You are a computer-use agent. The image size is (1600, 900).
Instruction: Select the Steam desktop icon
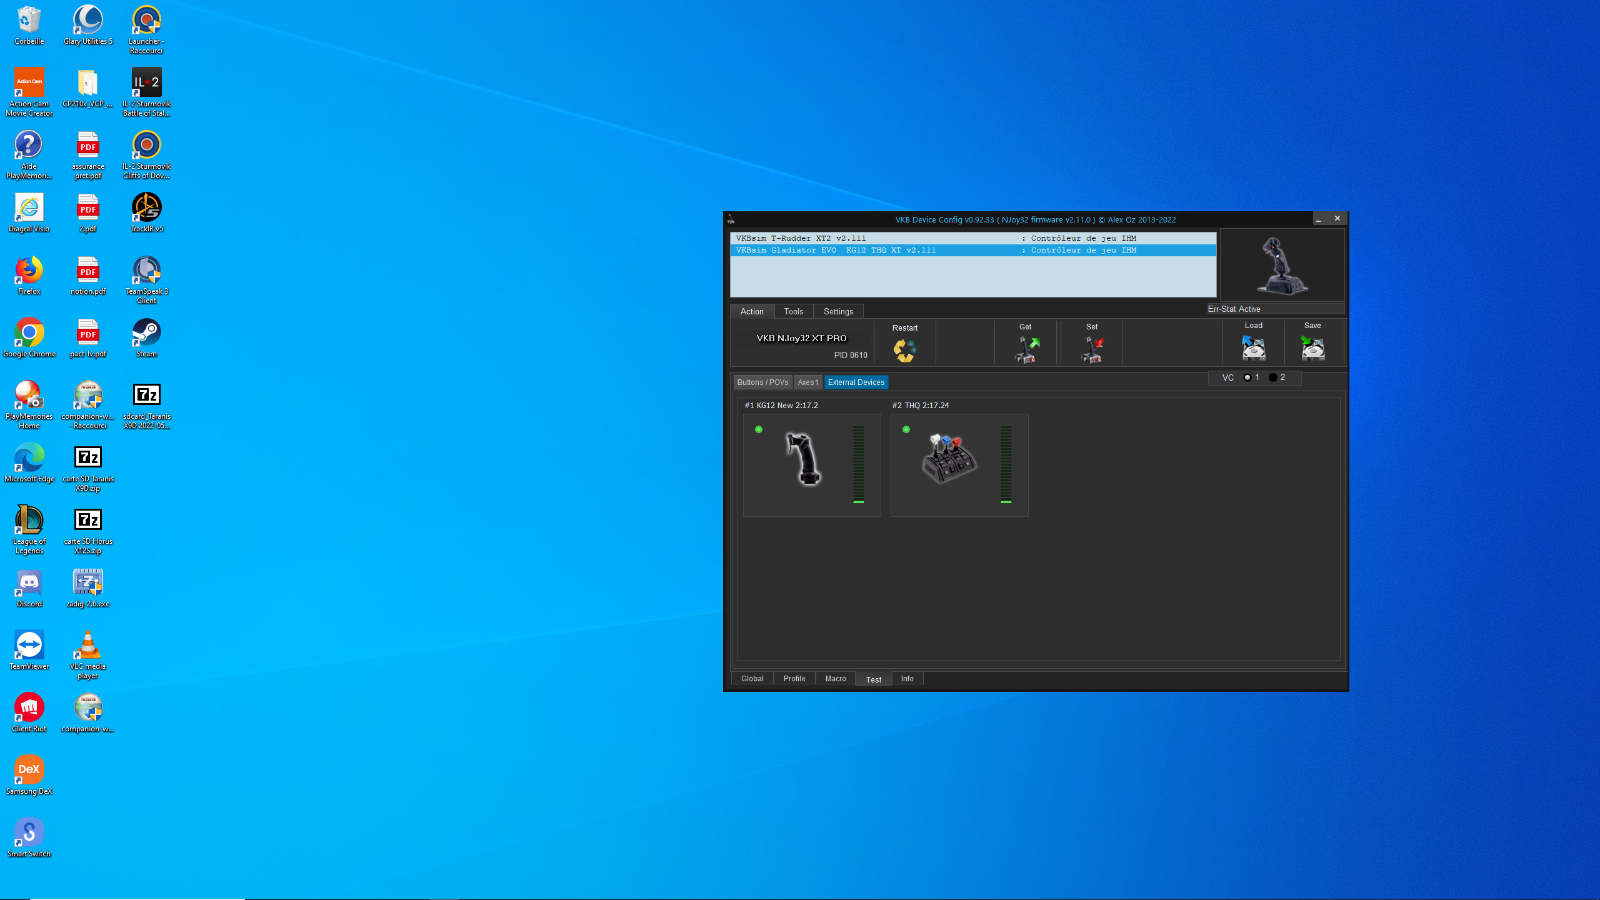tap(146, 338)
